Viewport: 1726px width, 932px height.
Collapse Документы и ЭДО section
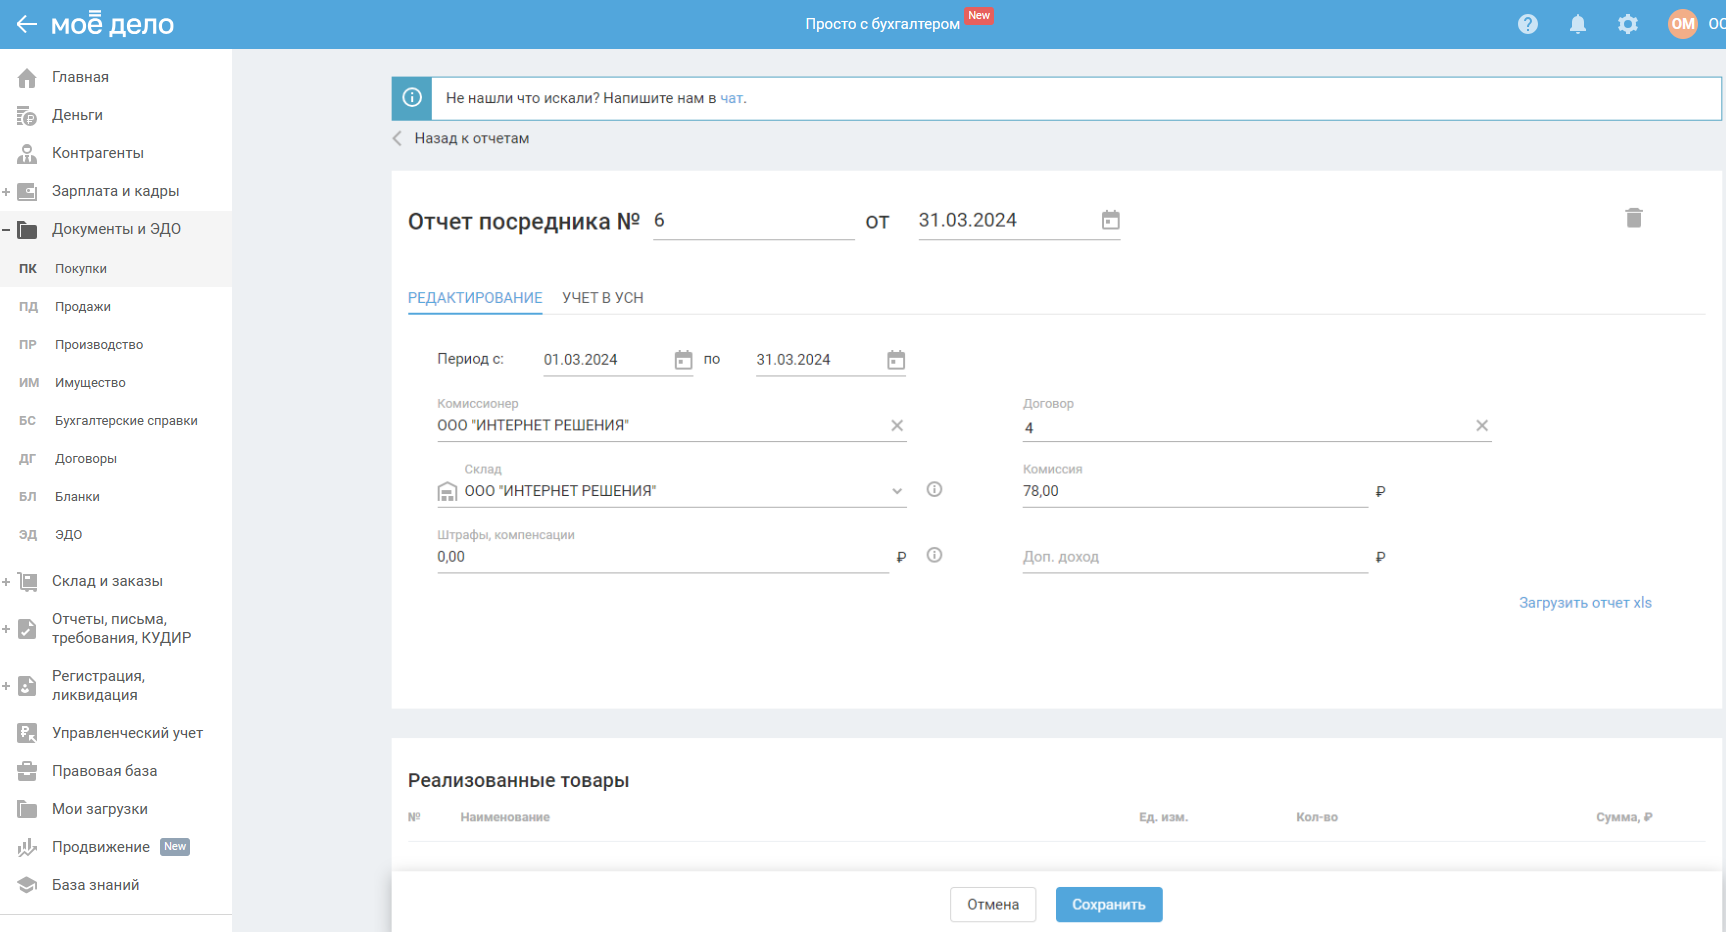[6, 230]
